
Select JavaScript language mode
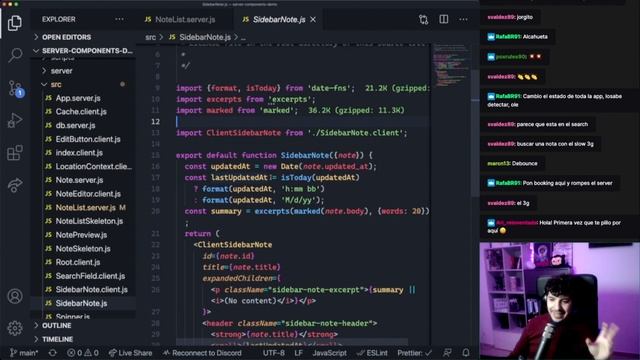pyautogui.click(x=329, y=353)
